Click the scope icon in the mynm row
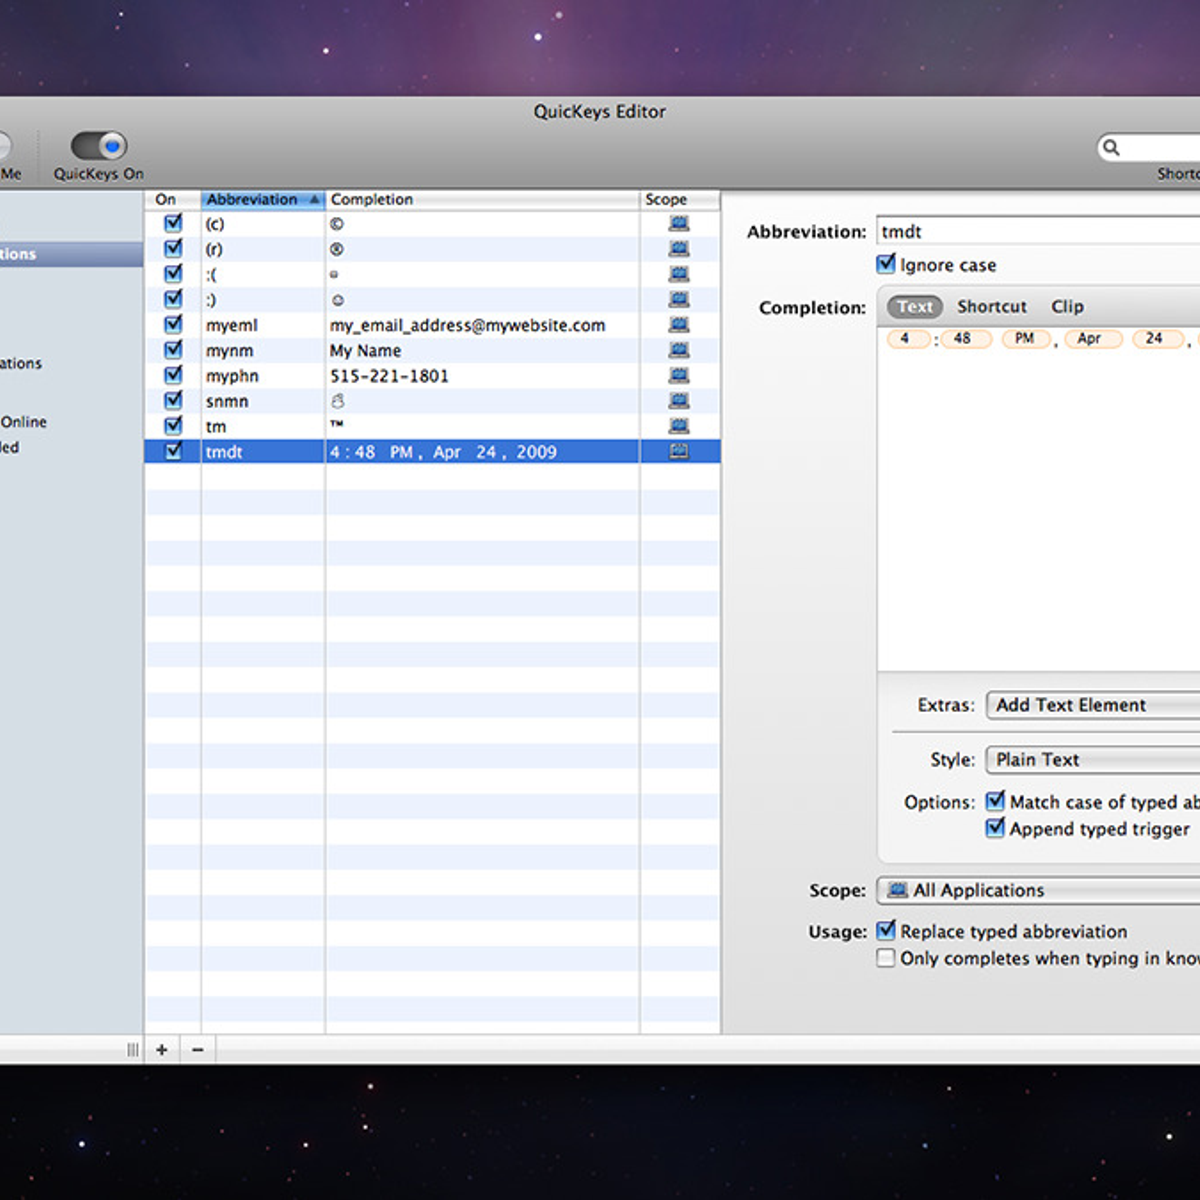This screenshot has height=1200, width=1200. click(679, 350)
